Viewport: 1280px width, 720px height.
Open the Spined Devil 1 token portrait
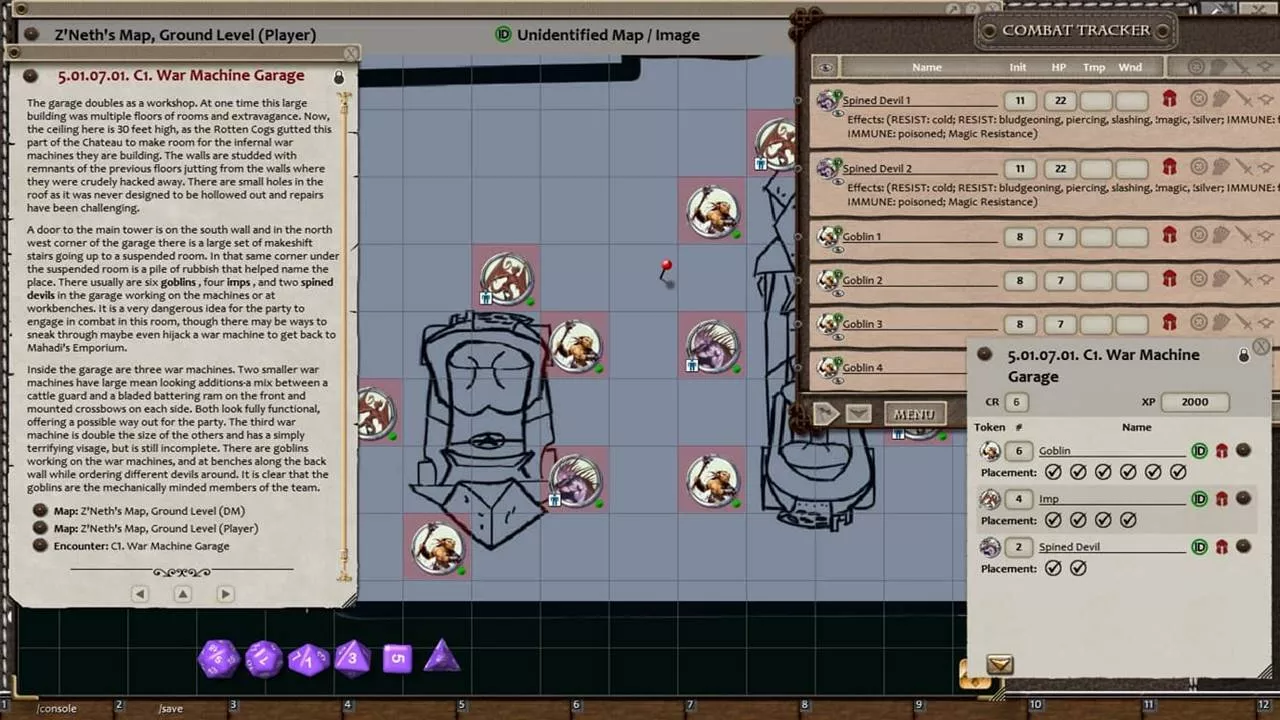click(827, 99)
